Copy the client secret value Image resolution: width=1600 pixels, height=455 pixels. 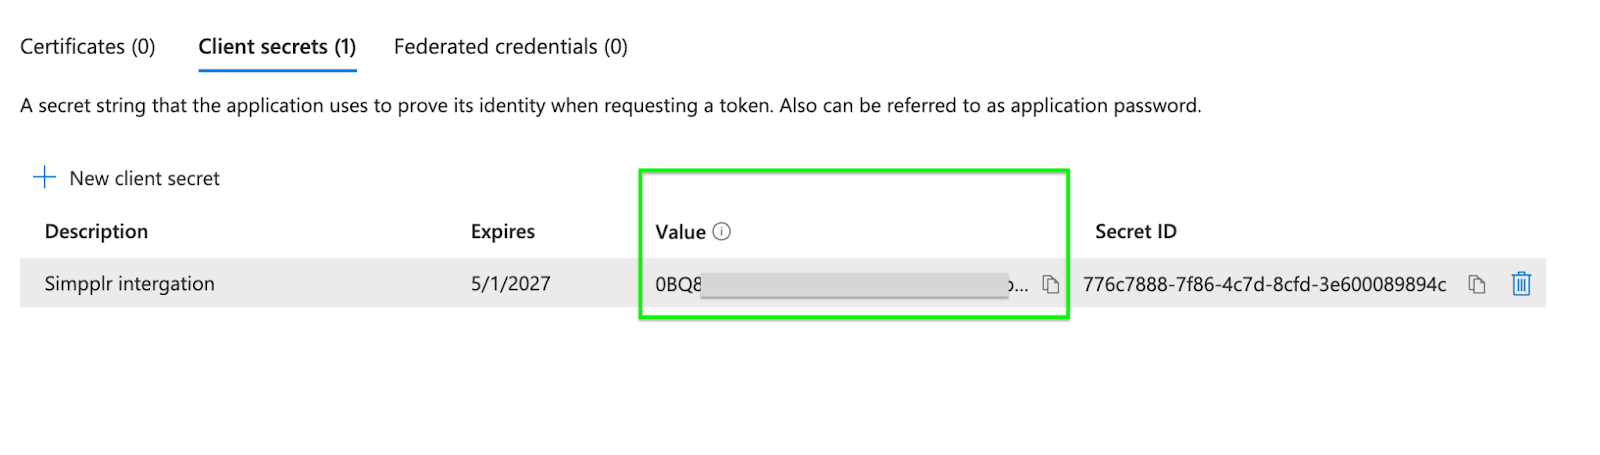(1050, 285)
